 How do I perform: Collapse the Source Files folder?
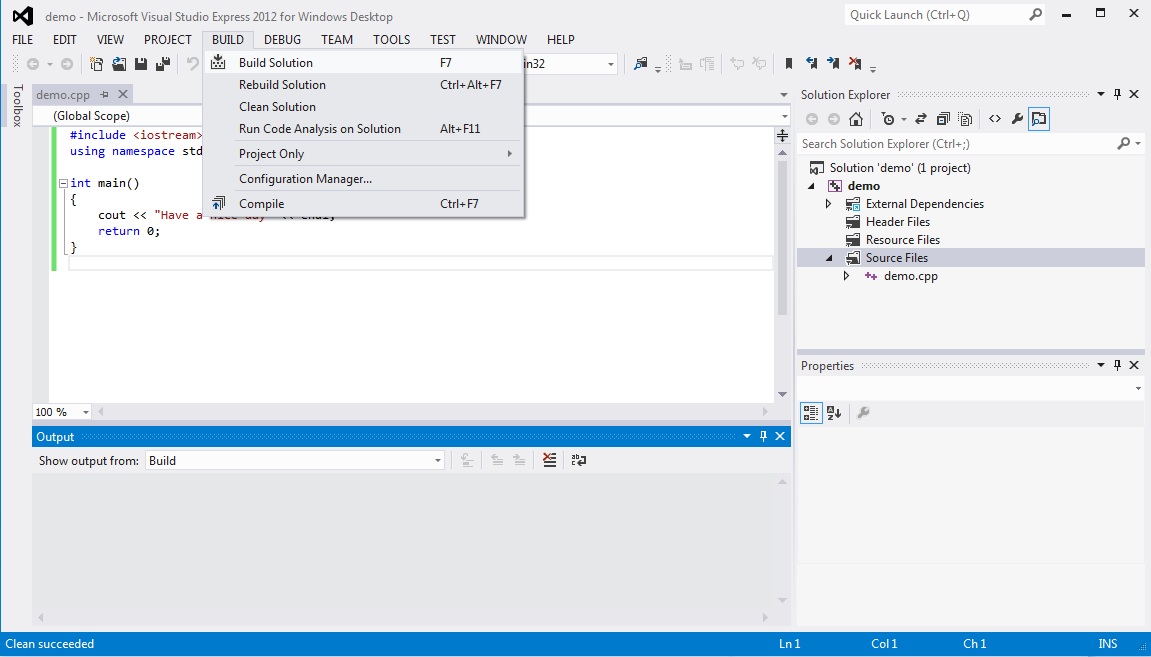tap(829, 258)
